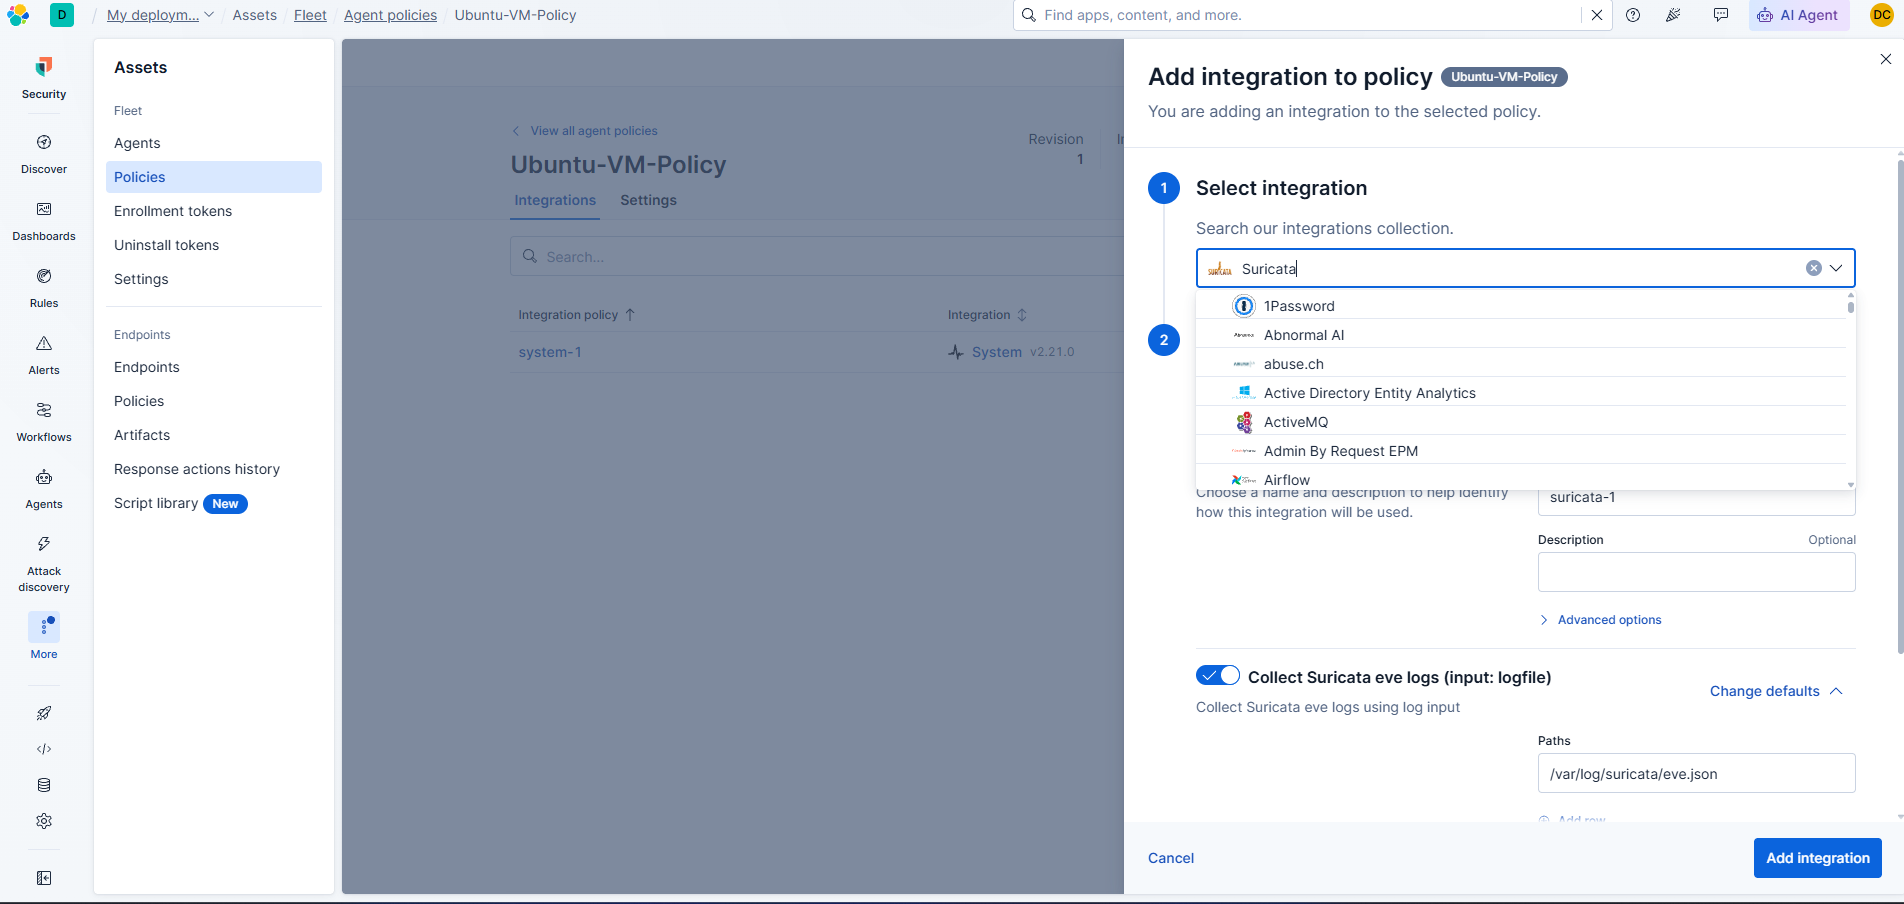1904x904 pixels.
Task: Cancel adding the integration
Action: click(x=1171, y=858)
